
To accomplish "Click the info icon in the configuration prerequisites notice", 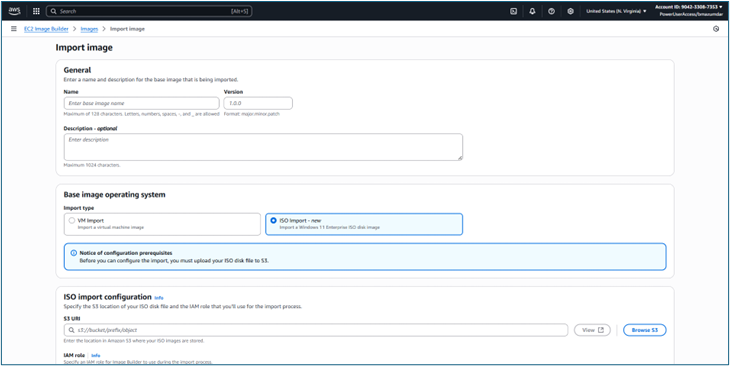I will click(74, 253).
